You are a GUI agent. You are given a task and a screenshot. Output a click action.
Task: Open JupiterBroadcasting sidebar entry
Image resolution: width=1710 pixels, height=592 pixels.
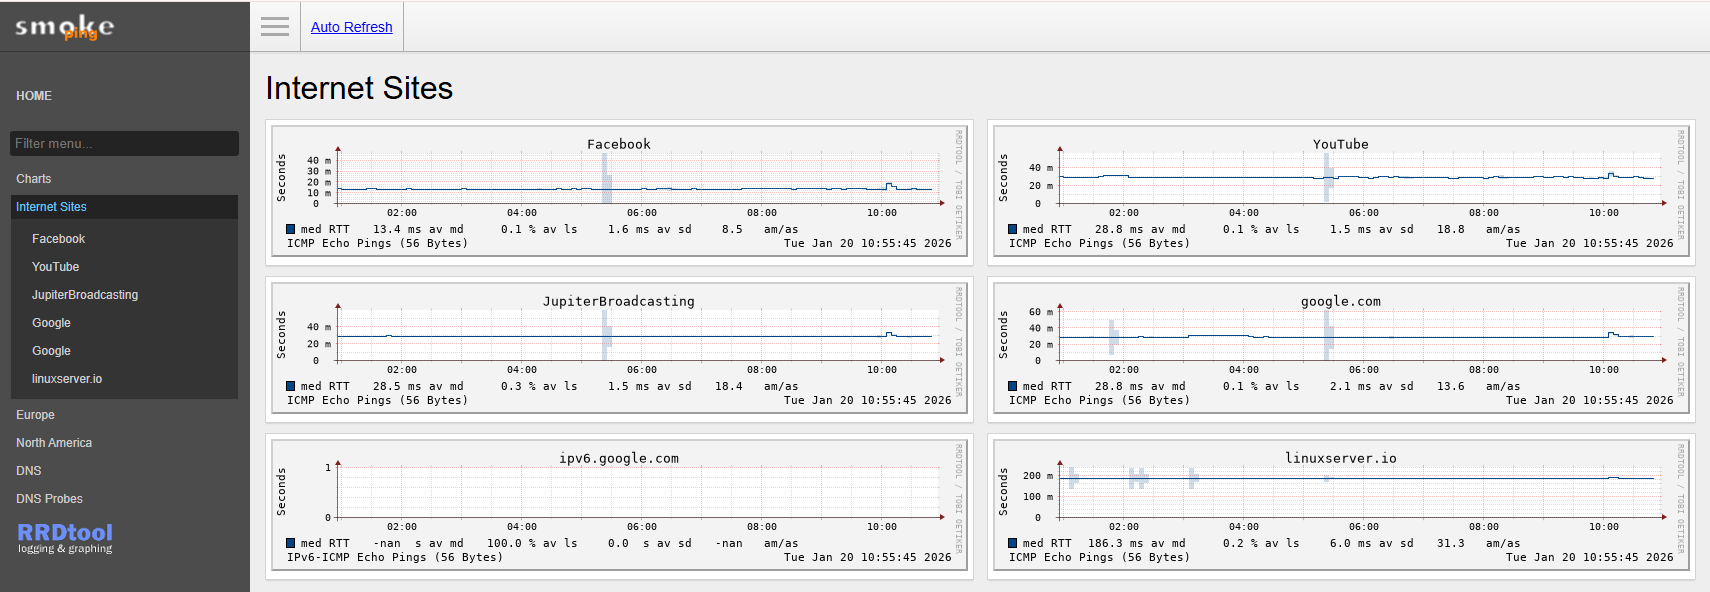pos(85,295)
